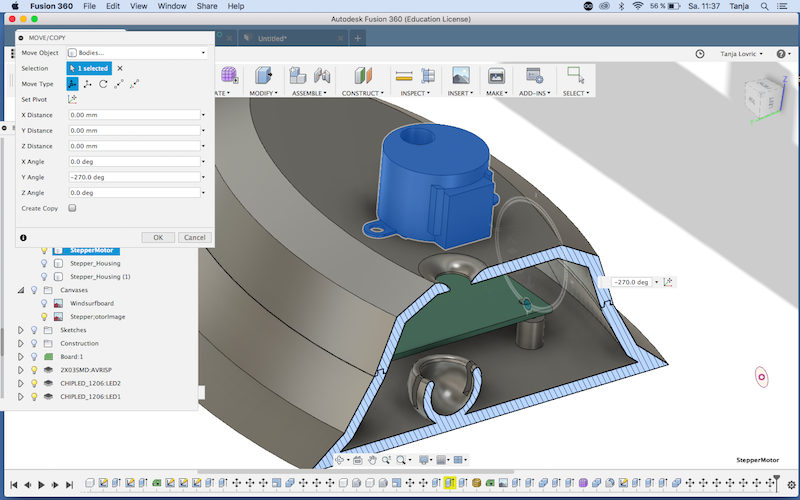This screenshot has width=800, height=500.
Task: Tick the Create Copy checkbox
Action: [x=72, y=208]
